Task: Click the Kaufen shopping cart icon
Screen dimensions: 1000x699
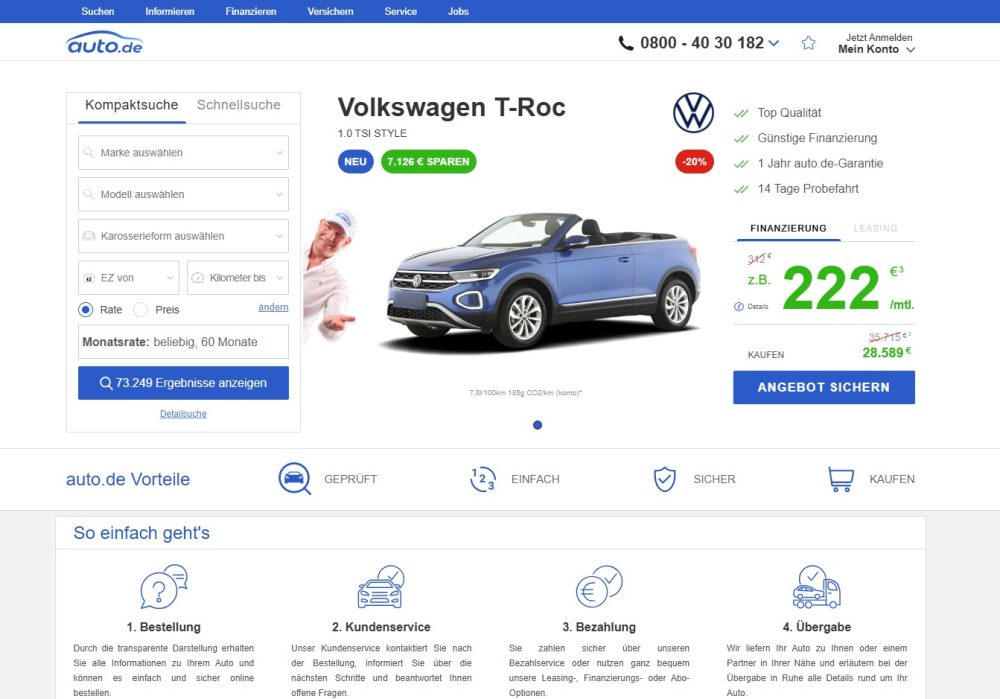Action: click(841, 479)
